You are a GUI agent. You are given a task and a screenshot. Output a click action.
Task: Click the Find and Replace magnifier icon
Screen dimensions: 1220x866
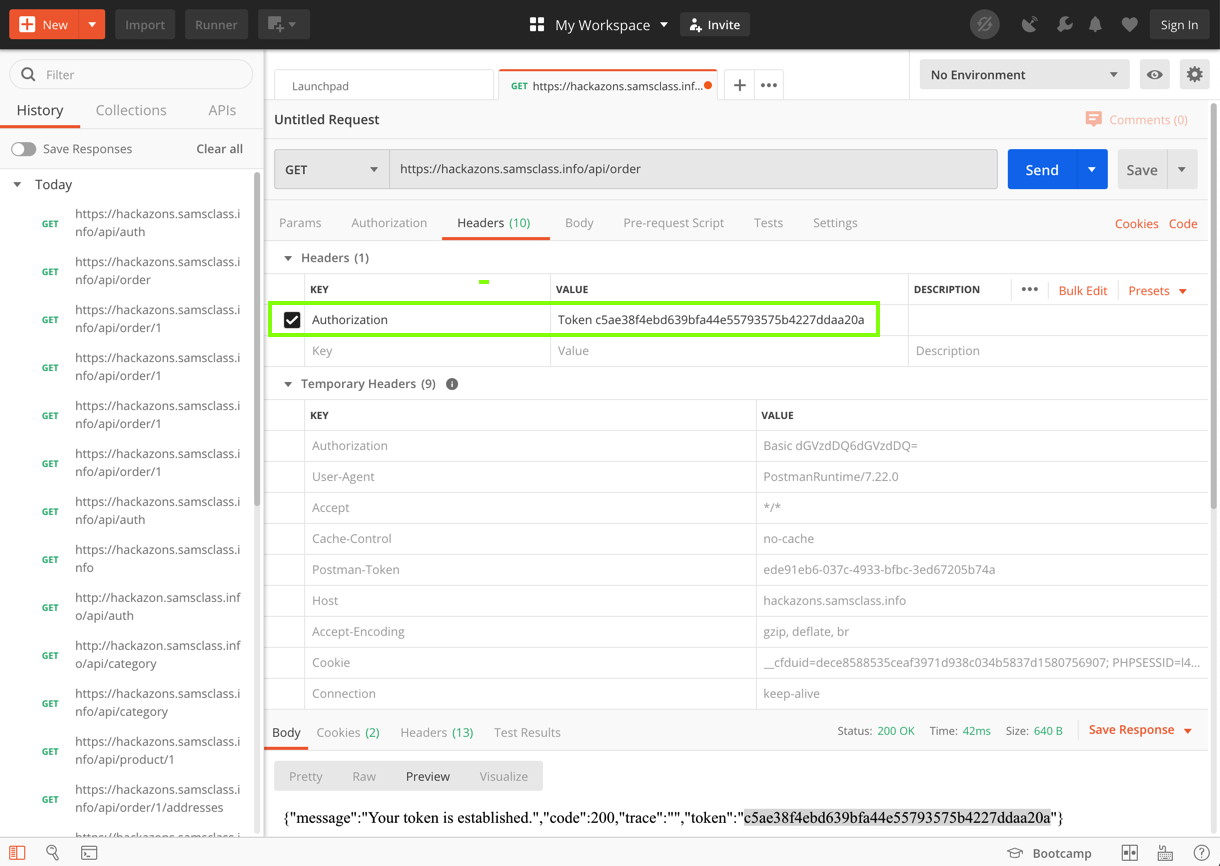pyautogui.click(x=53, y=853)
